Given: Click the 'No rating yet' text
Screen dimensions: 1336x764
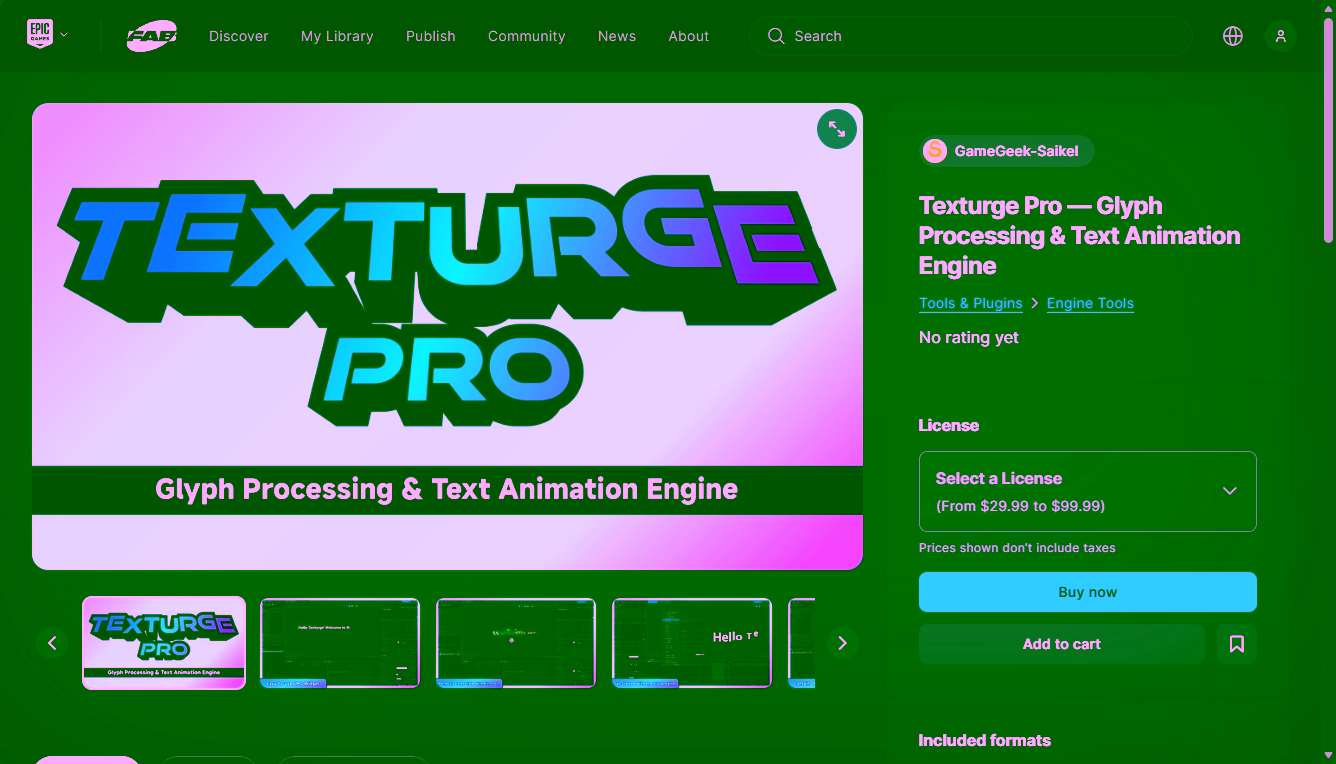Looking at the screenshot, I should [x=969, y=338].
